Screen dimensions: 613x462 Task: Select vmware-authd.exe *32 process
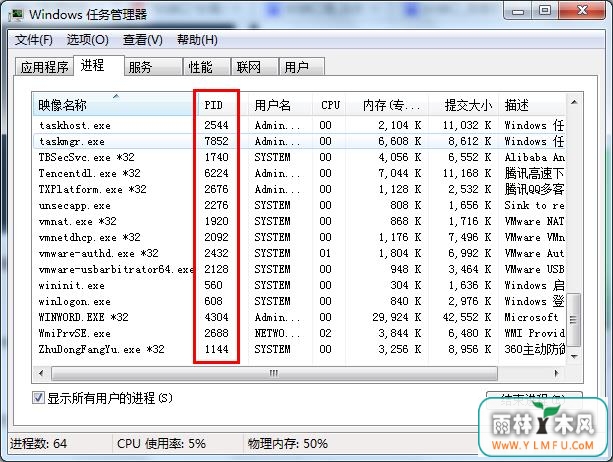[x=299, y=253]
